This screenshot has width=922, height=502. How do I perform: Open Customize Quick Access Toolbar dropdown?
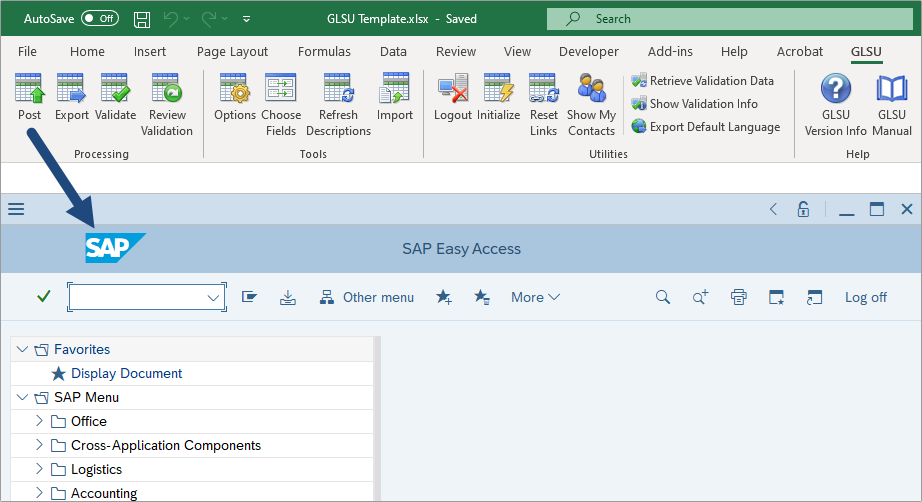(x=246, y=19)
